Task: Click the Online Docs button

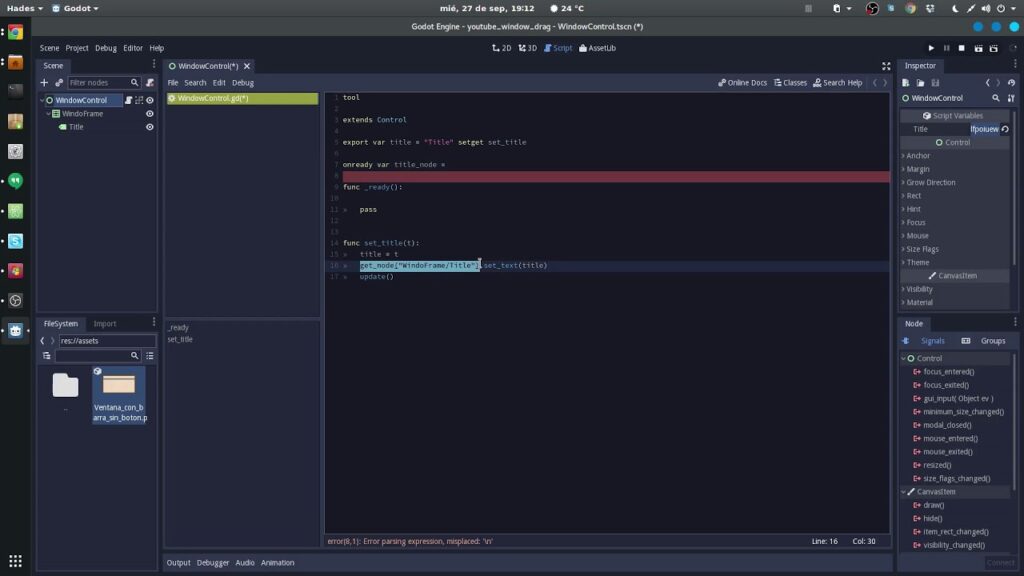Action: pyautogui.click(x=743, y=83)
